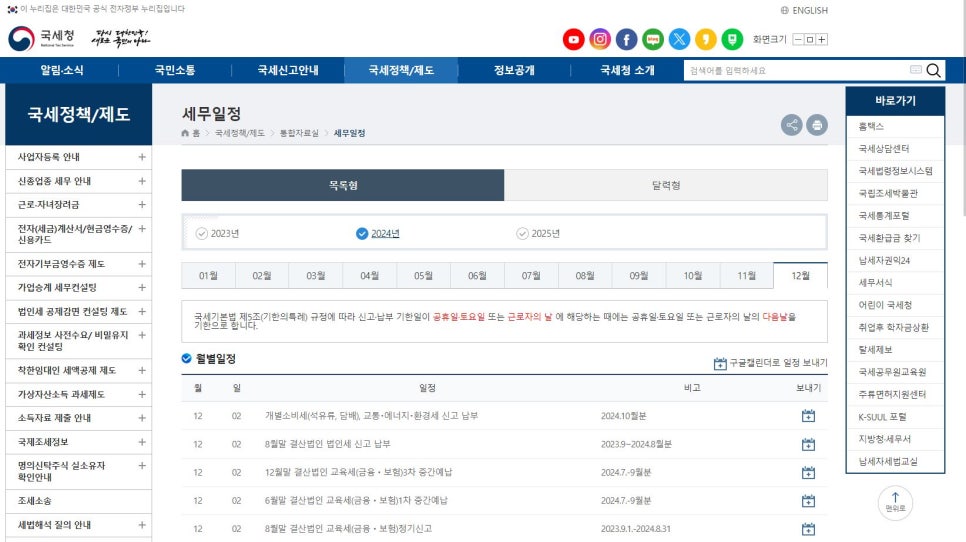Click the search magnifier icon
The width and height of the screenshot is (966, 542).
tap(934, 70)
